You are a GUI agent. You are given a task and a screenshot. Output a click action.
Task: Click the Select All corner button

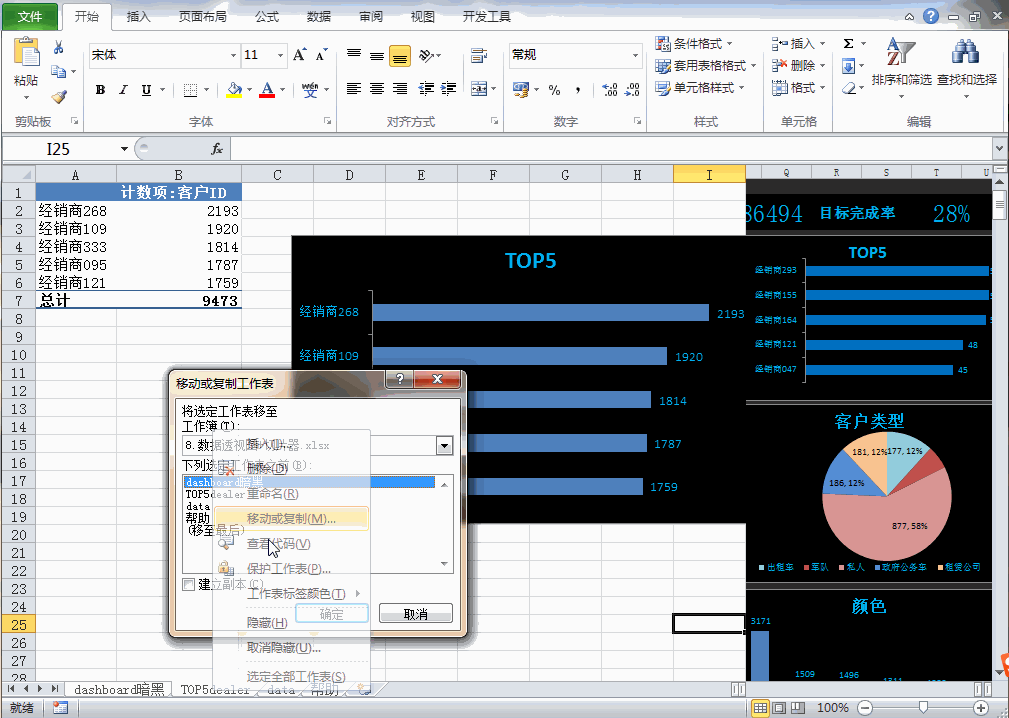(x=19, y=174)
